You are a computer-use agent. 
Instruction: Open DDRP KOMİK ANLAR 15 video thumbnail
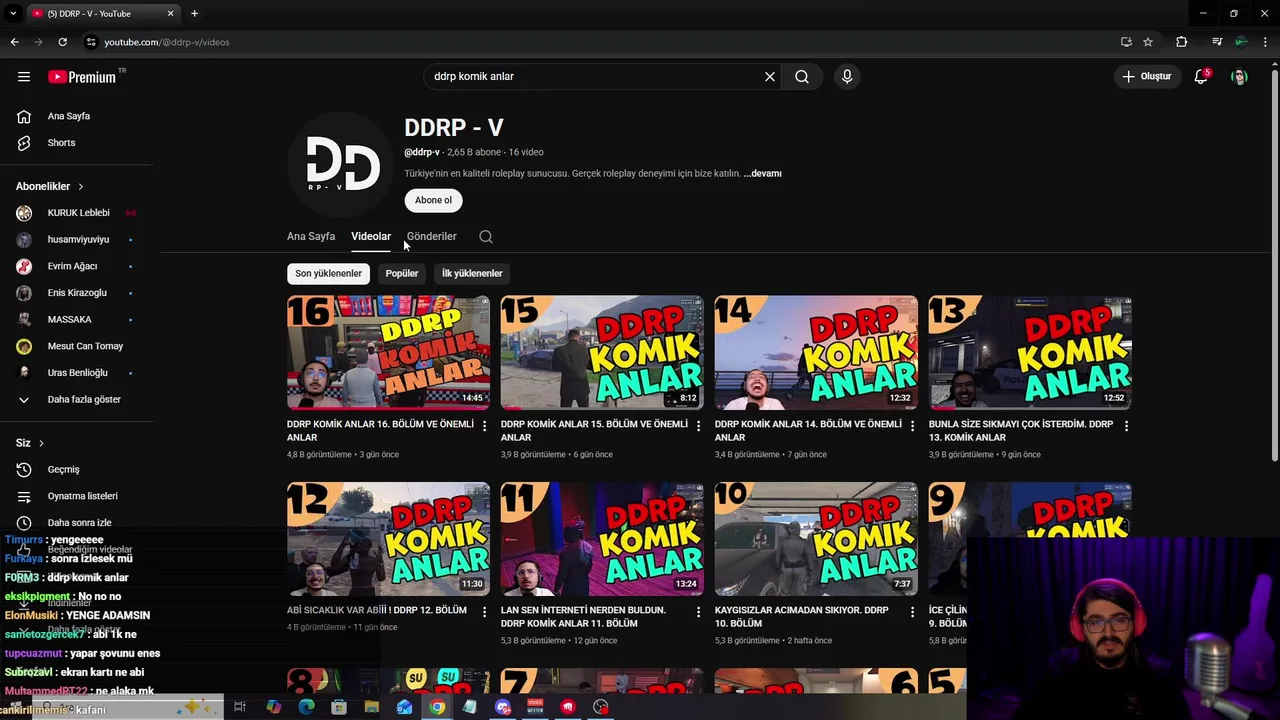(602, 352)
